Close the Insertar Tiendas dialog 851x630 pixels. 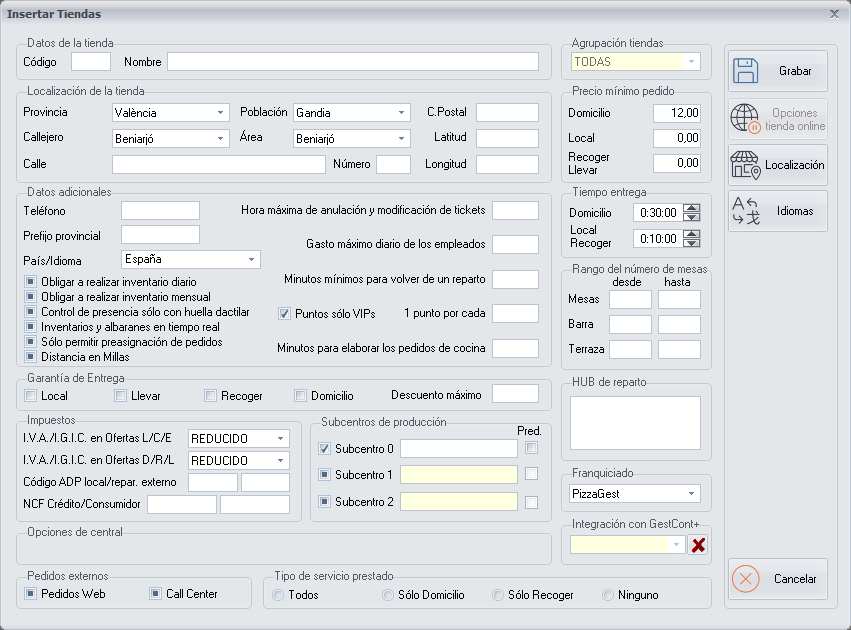[x=834, y=14]
